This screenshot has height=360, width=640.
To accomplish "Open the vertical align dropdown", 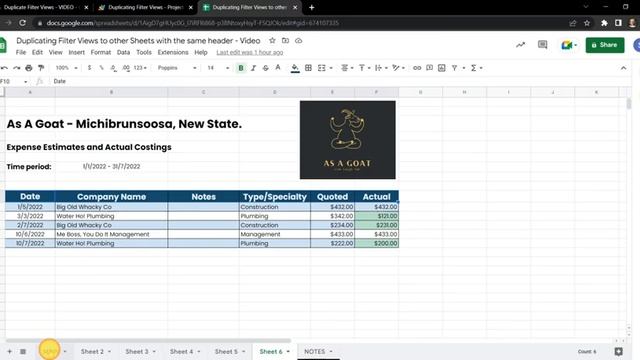I will coord(364,68).
